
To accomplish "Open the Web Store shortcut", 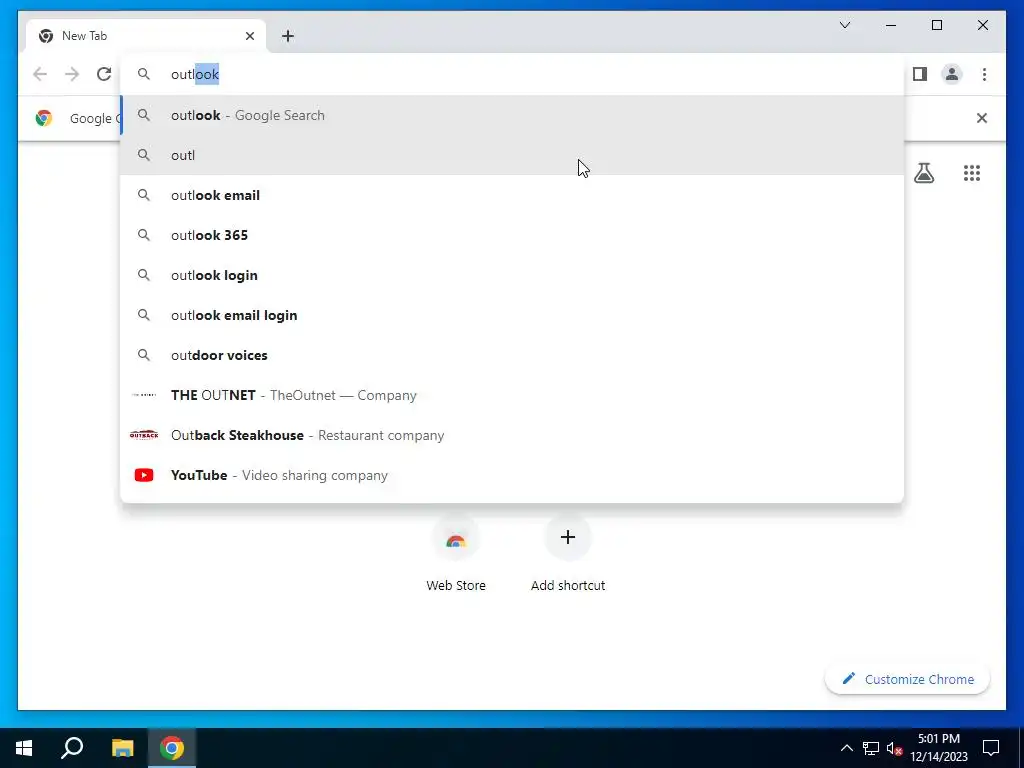I will tap(456, 554).
